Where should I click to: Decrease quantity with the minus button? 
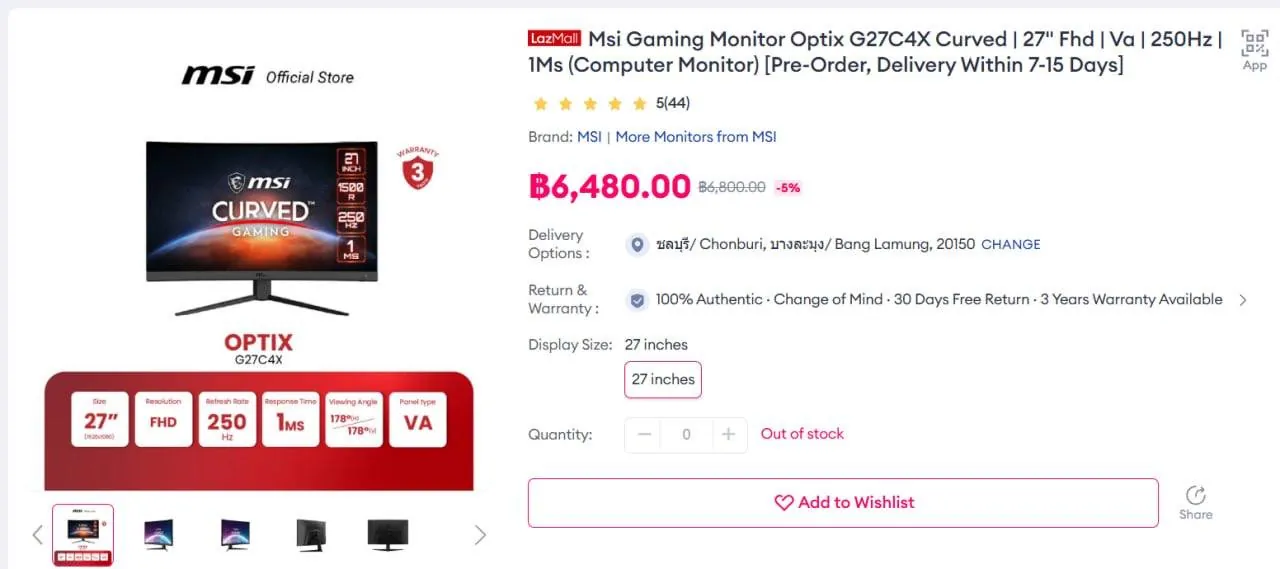coord(644,434)
